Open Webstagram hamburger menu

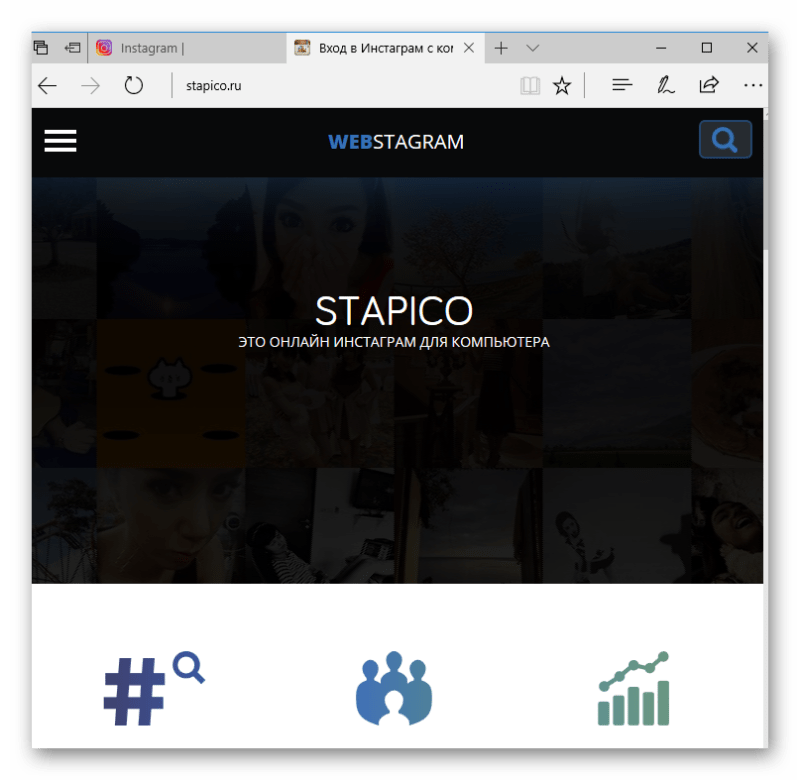click(60, 140)
